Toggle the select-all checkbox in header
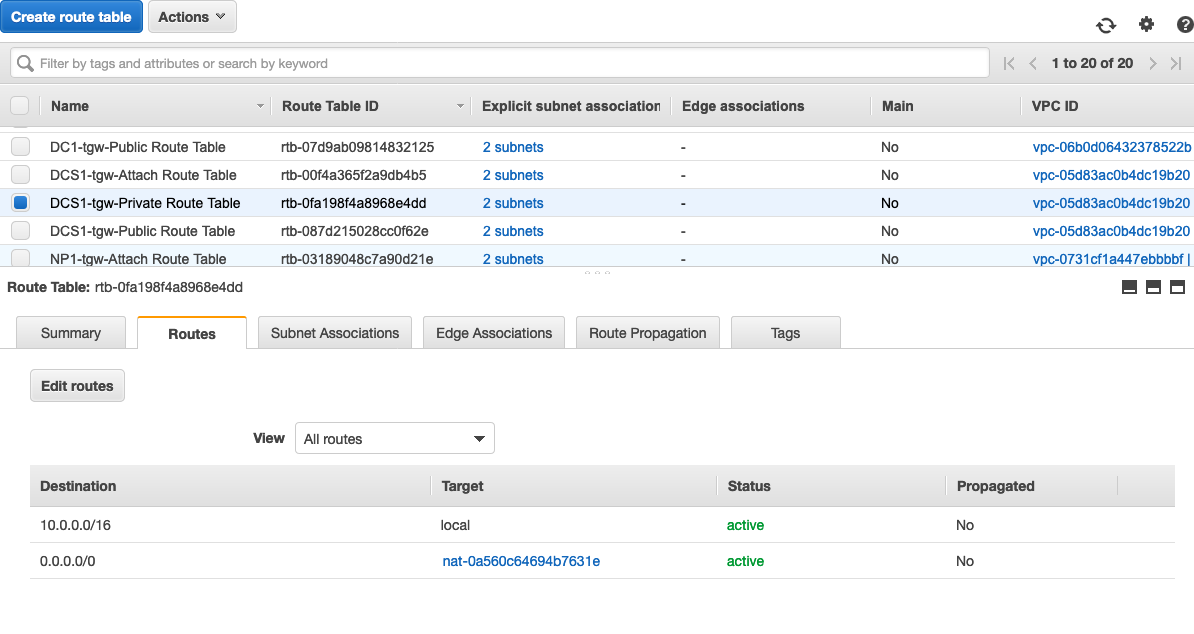The image size is (1194, 634). (20, 106)
